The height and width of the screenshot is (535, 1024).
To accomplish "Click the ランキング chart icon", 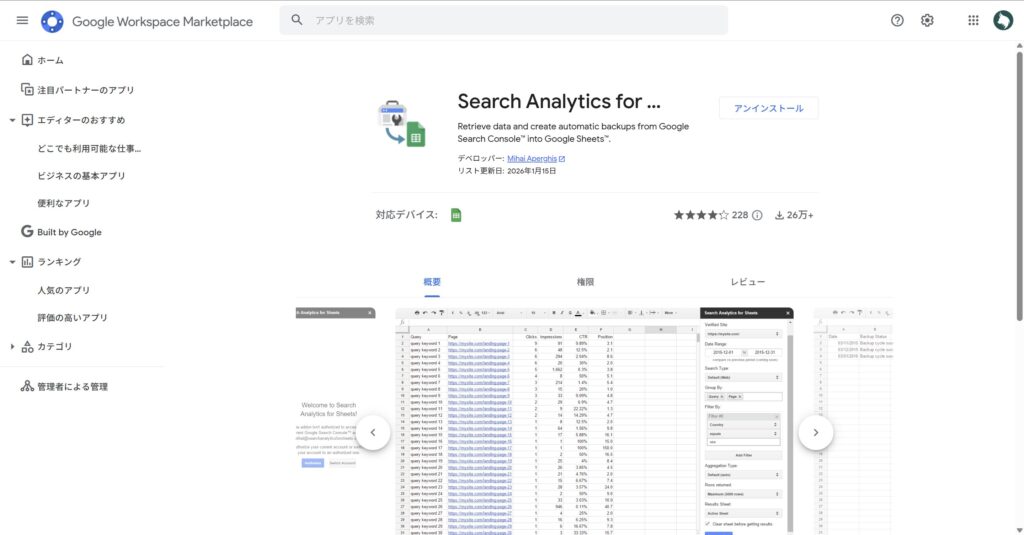I will pos(27,262).
